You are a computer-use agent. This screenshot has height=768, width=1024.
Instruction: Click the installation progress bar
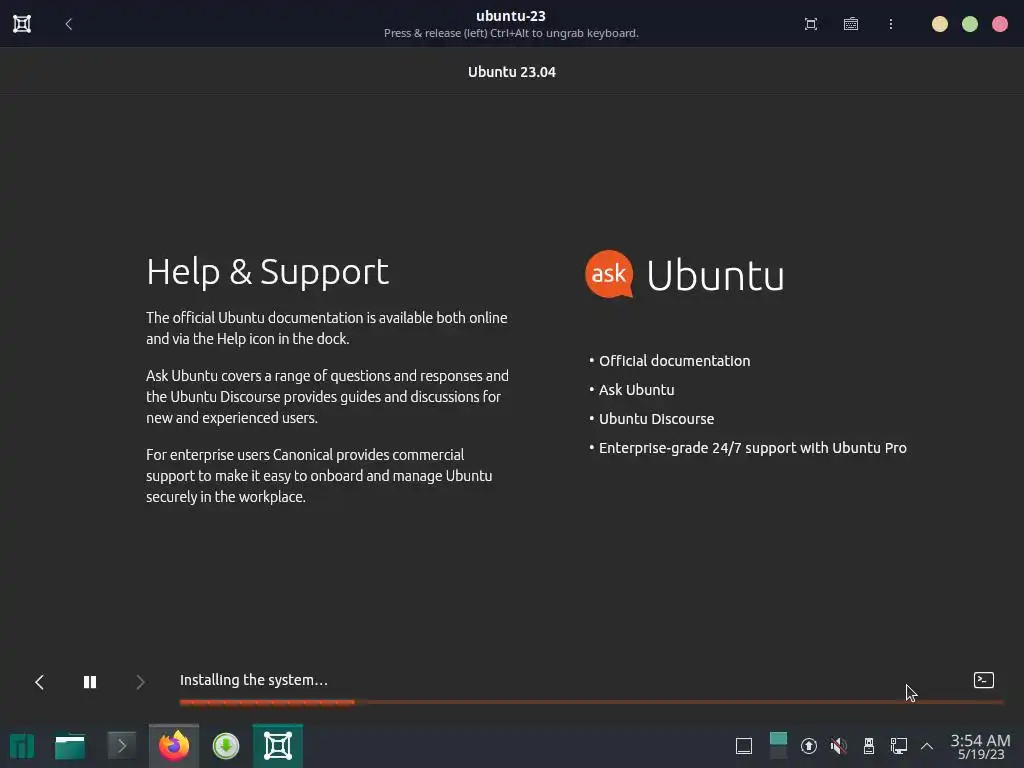(591, 702)
